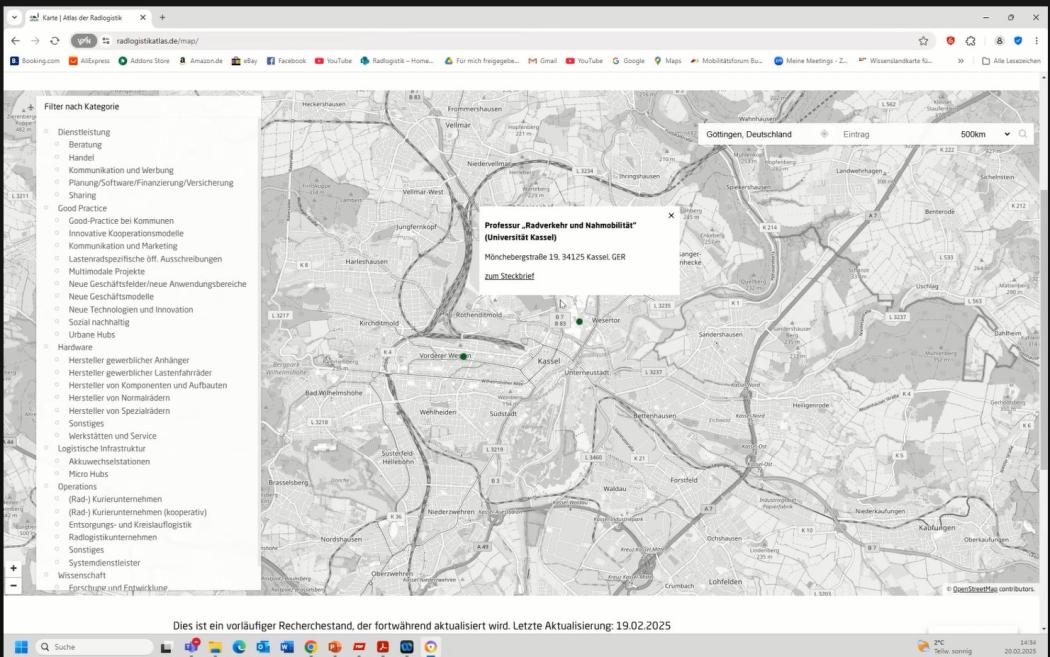This screenshot has height=657, width=1050.
Task: Open the Facebook bookmark
Action: (286, 61)
